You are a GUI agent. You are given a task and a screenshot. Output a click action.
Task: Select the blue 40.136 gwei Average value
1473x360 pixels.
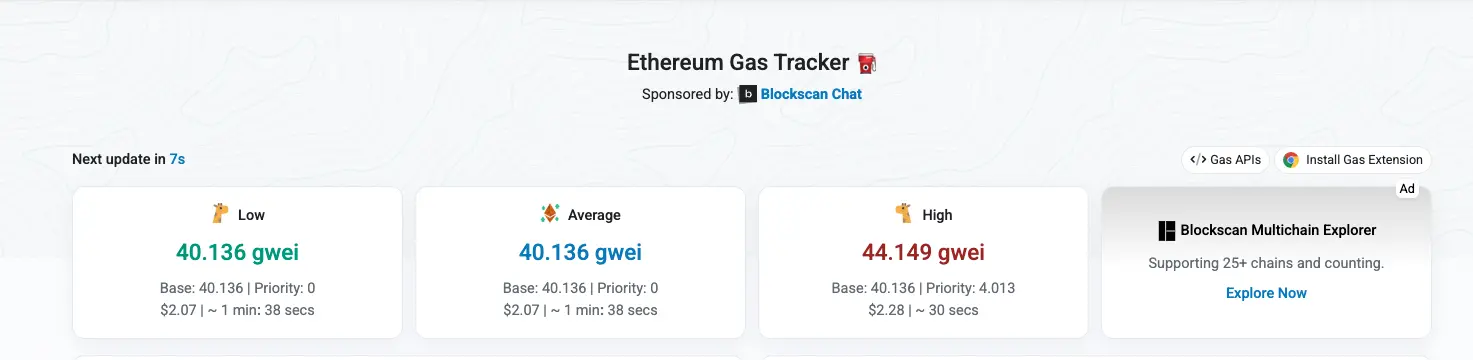[x=580, y=252]
